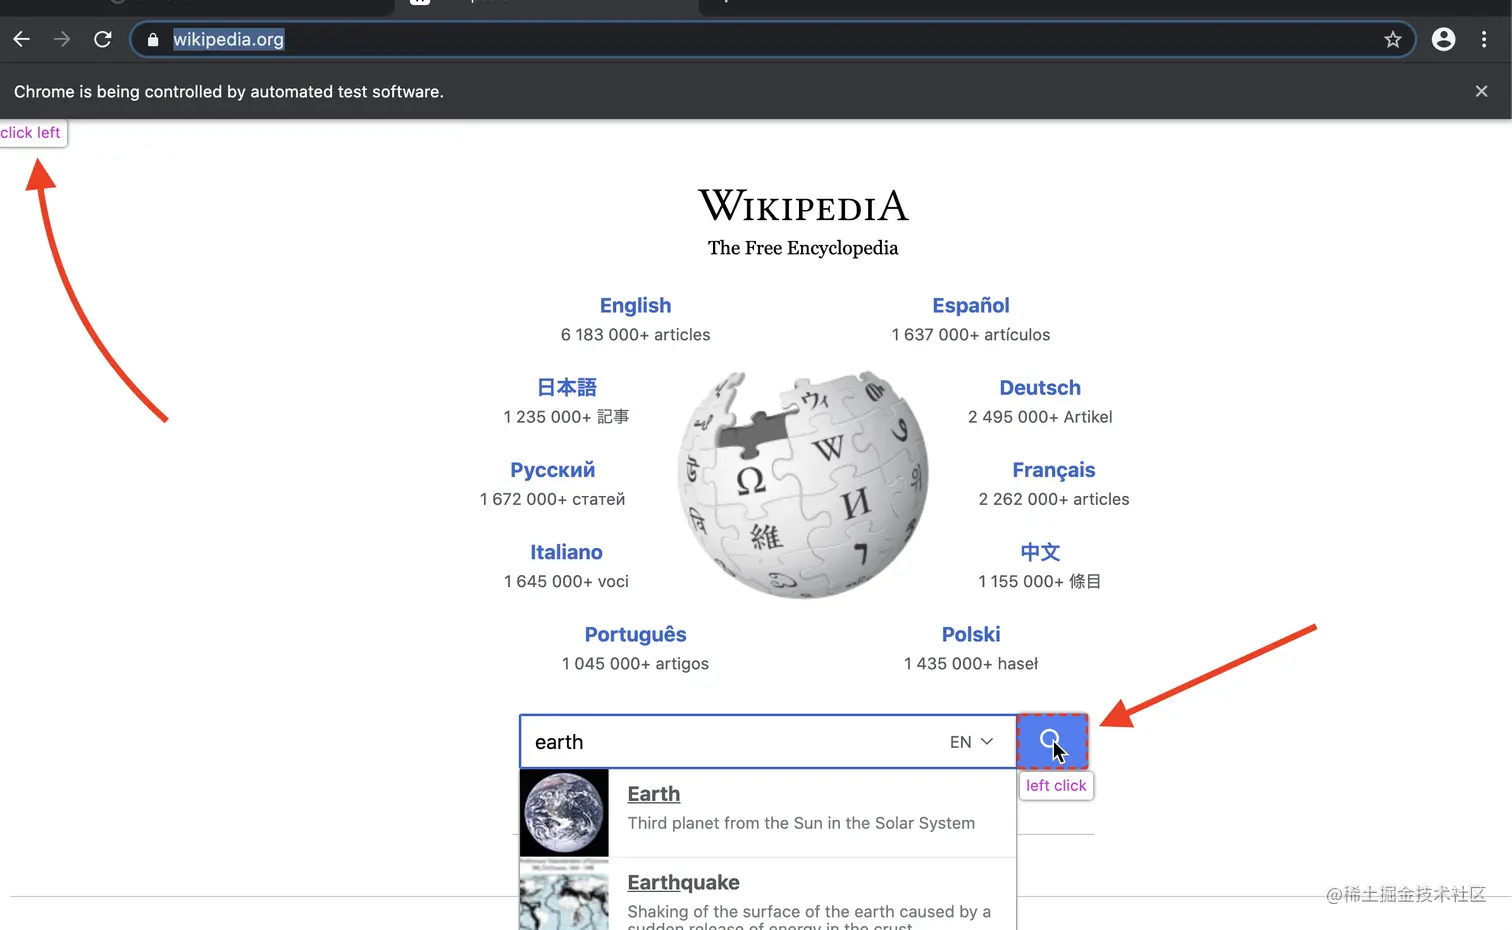
Task: Click '1 645 000+ voci' text
Action: tap(566, 581)
